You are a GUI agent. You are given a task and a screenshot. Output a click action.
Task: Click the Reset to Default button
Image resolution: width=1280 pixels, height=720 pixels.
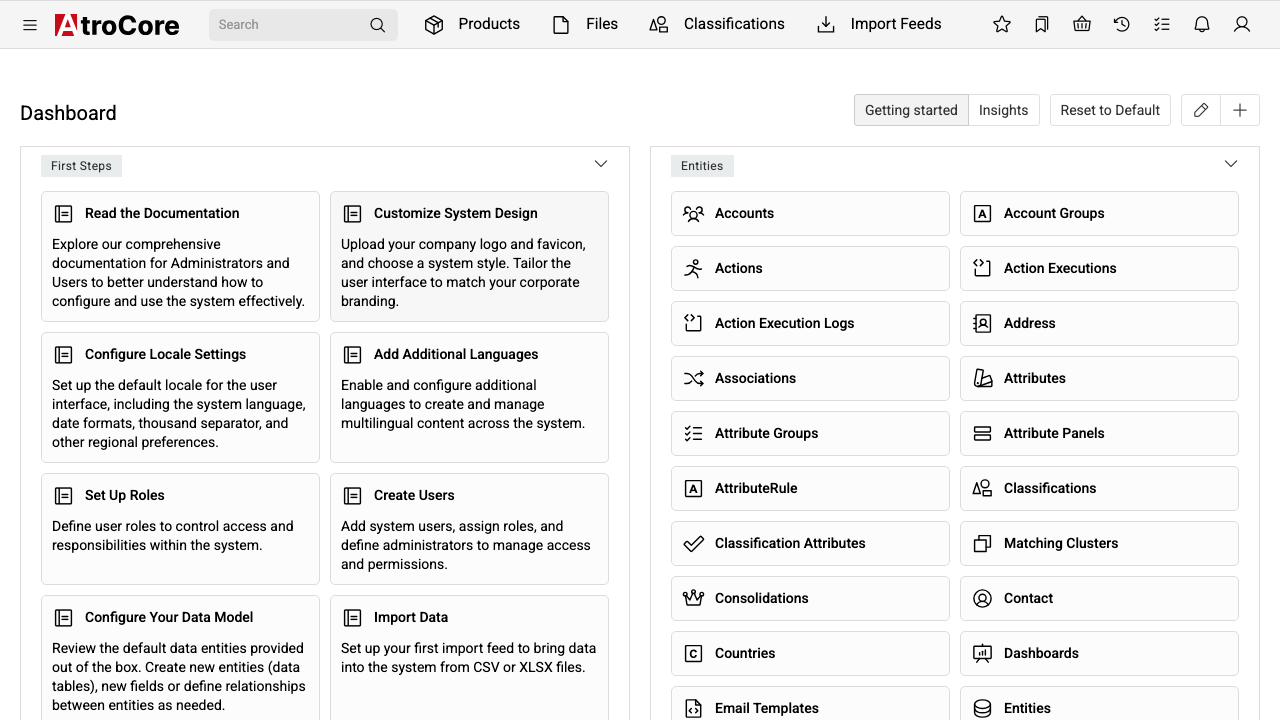[1110, 110]
